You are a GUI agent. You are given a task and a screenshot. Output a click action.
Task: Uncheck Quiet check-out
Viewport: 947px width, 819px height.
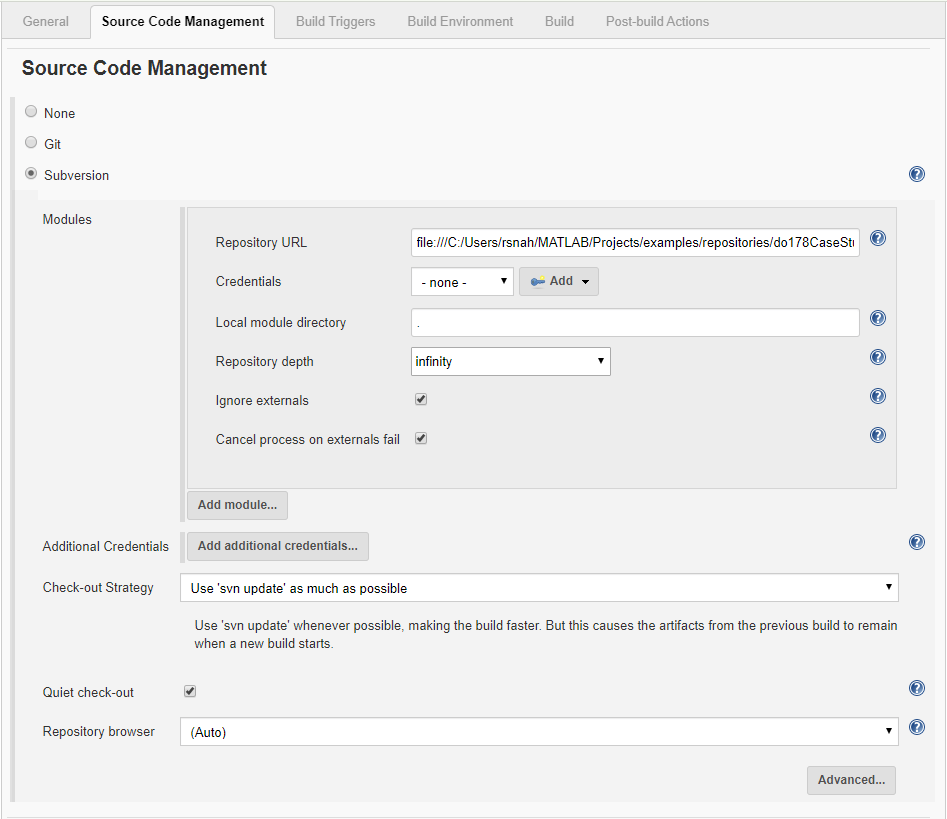[x=189, y=690]
